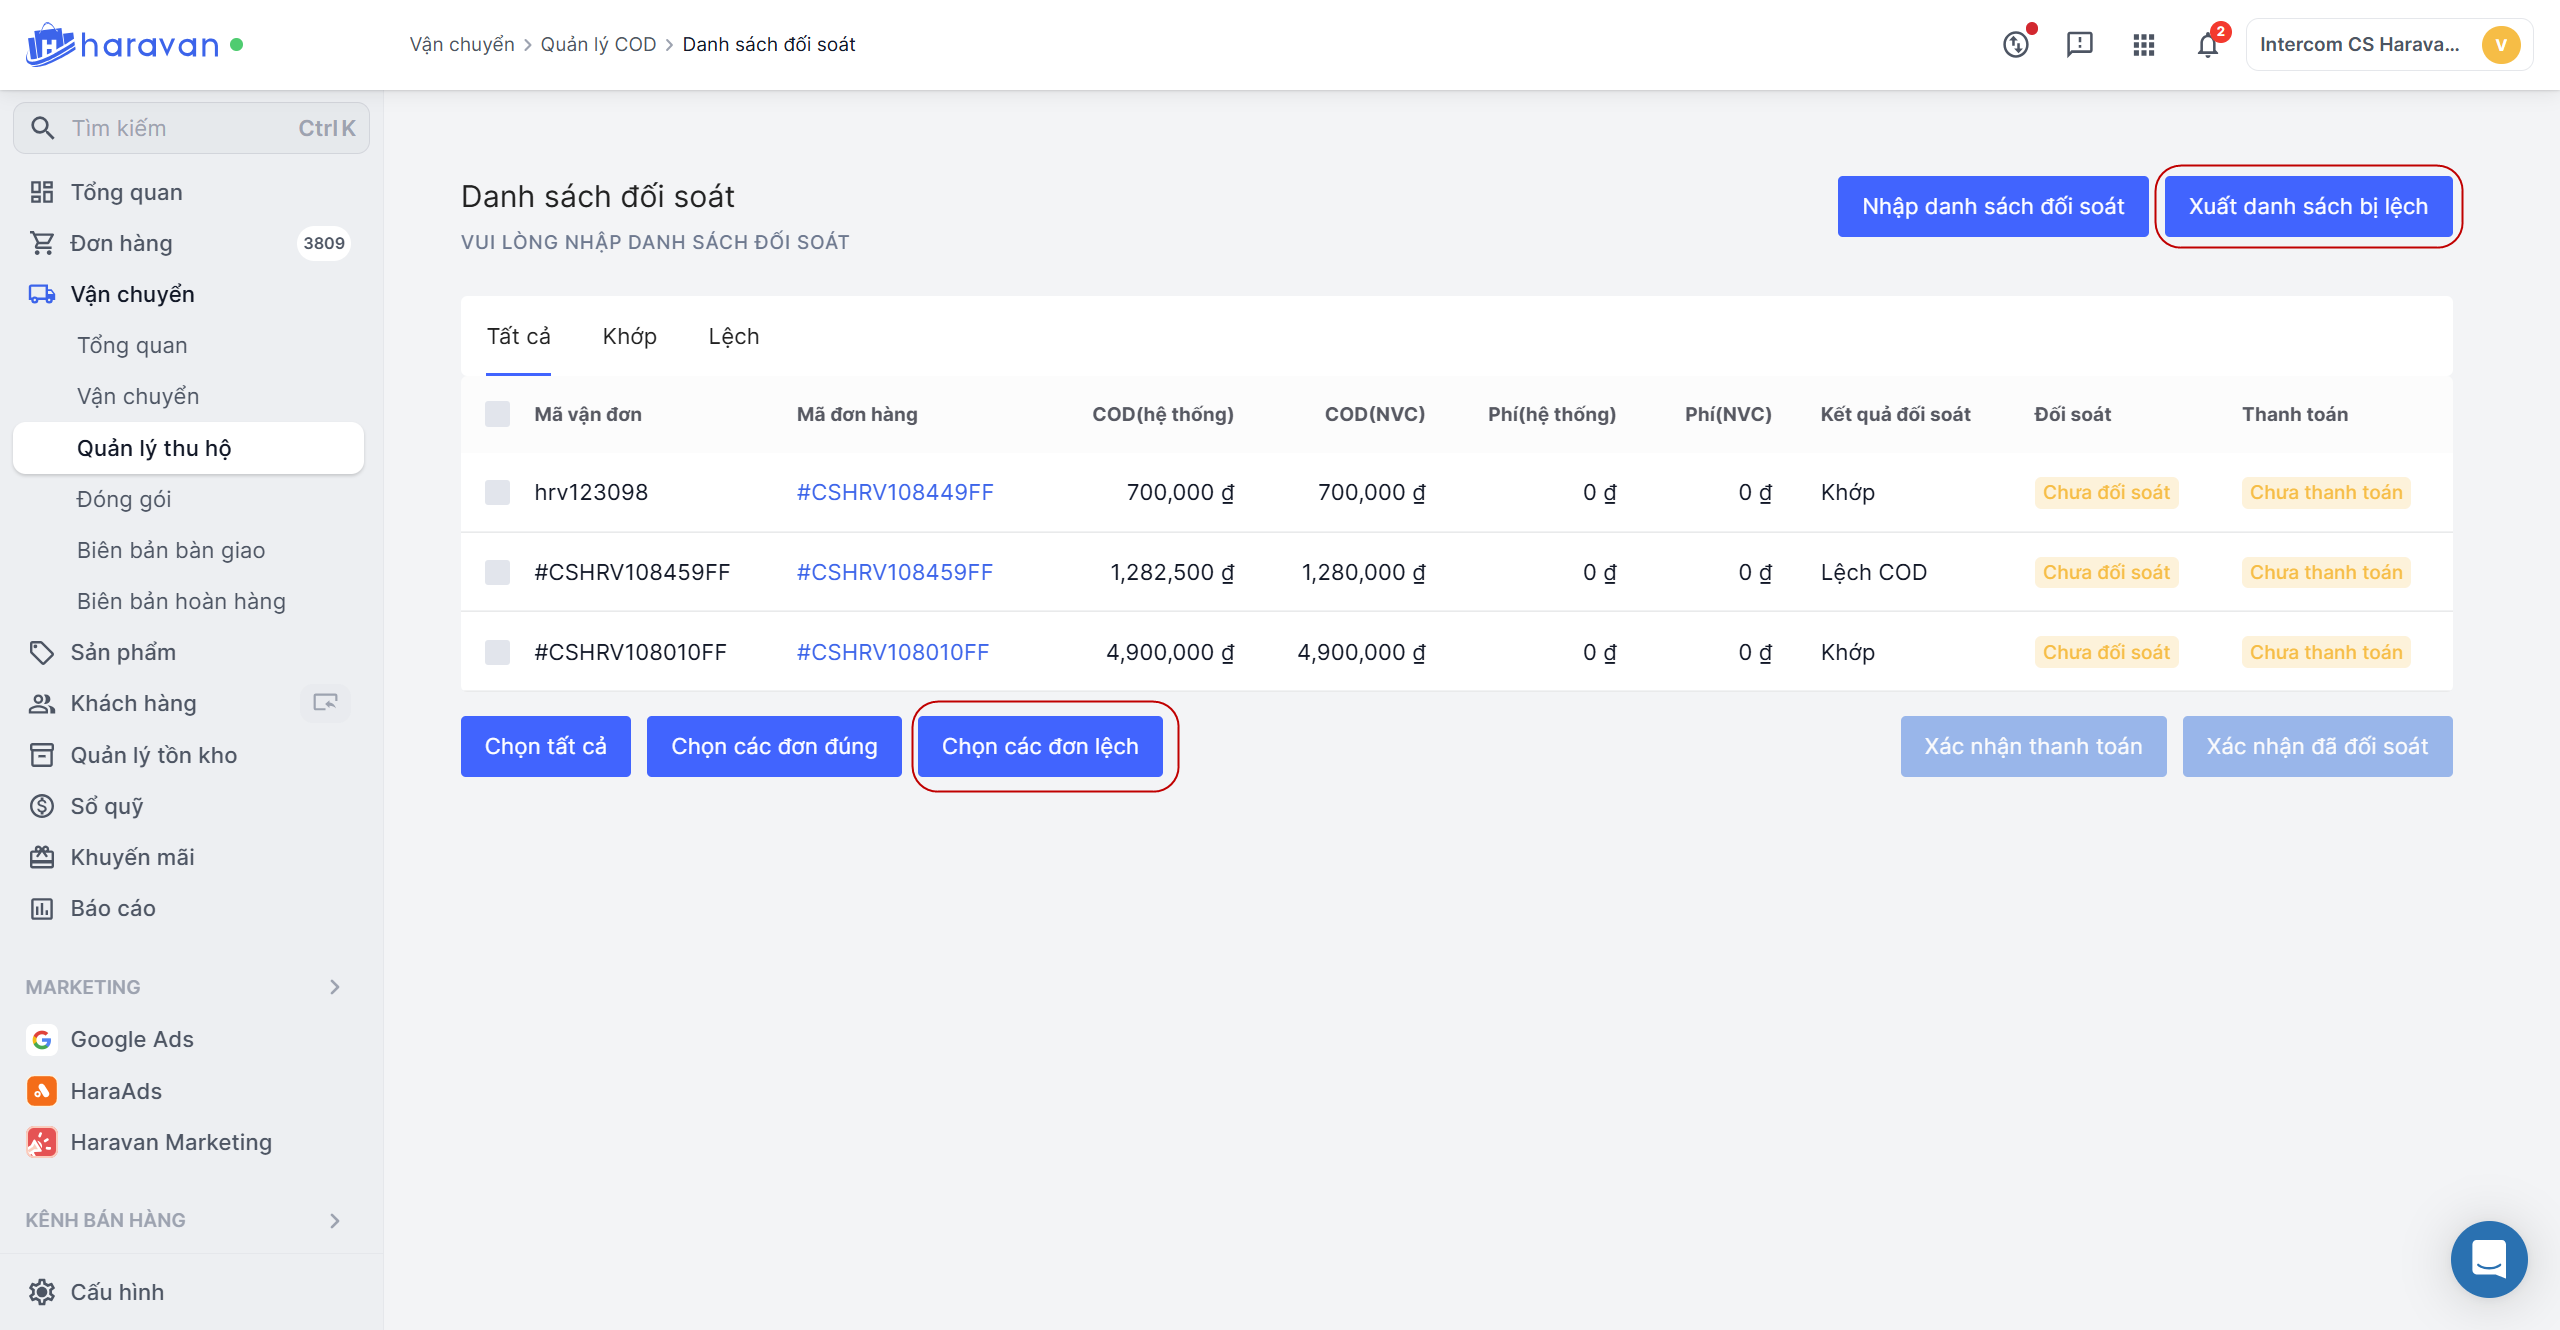
Task: Click the Haravan logo
Action: coord(122,45)
